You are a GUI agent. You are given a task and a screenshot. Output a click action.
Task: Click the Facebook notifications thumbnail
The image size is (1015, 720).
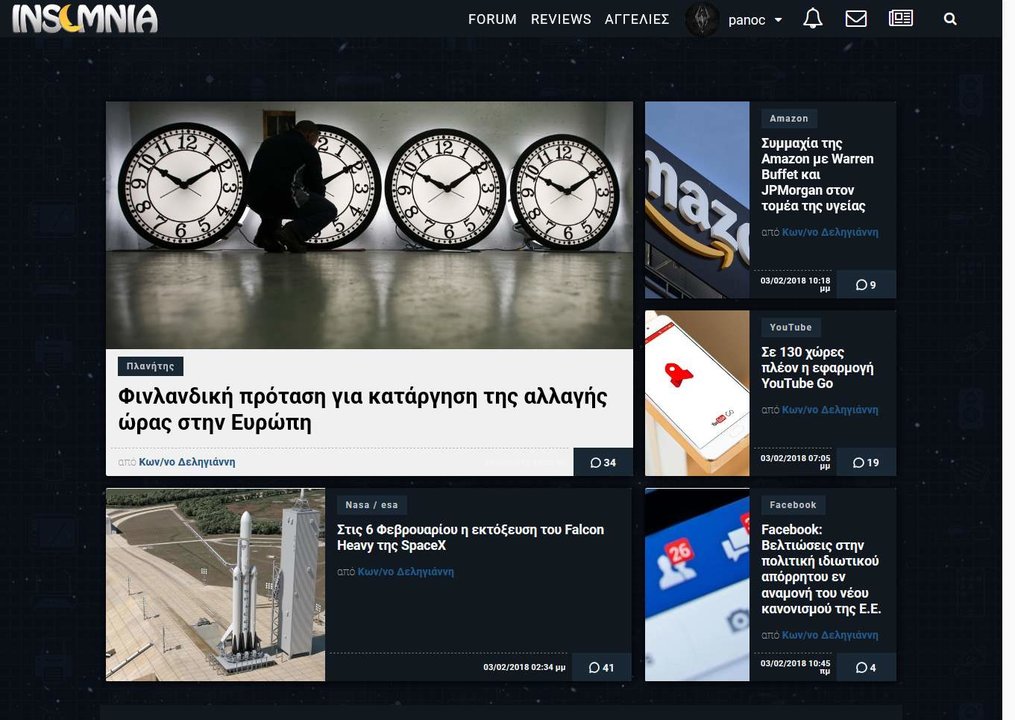(697, 585)
